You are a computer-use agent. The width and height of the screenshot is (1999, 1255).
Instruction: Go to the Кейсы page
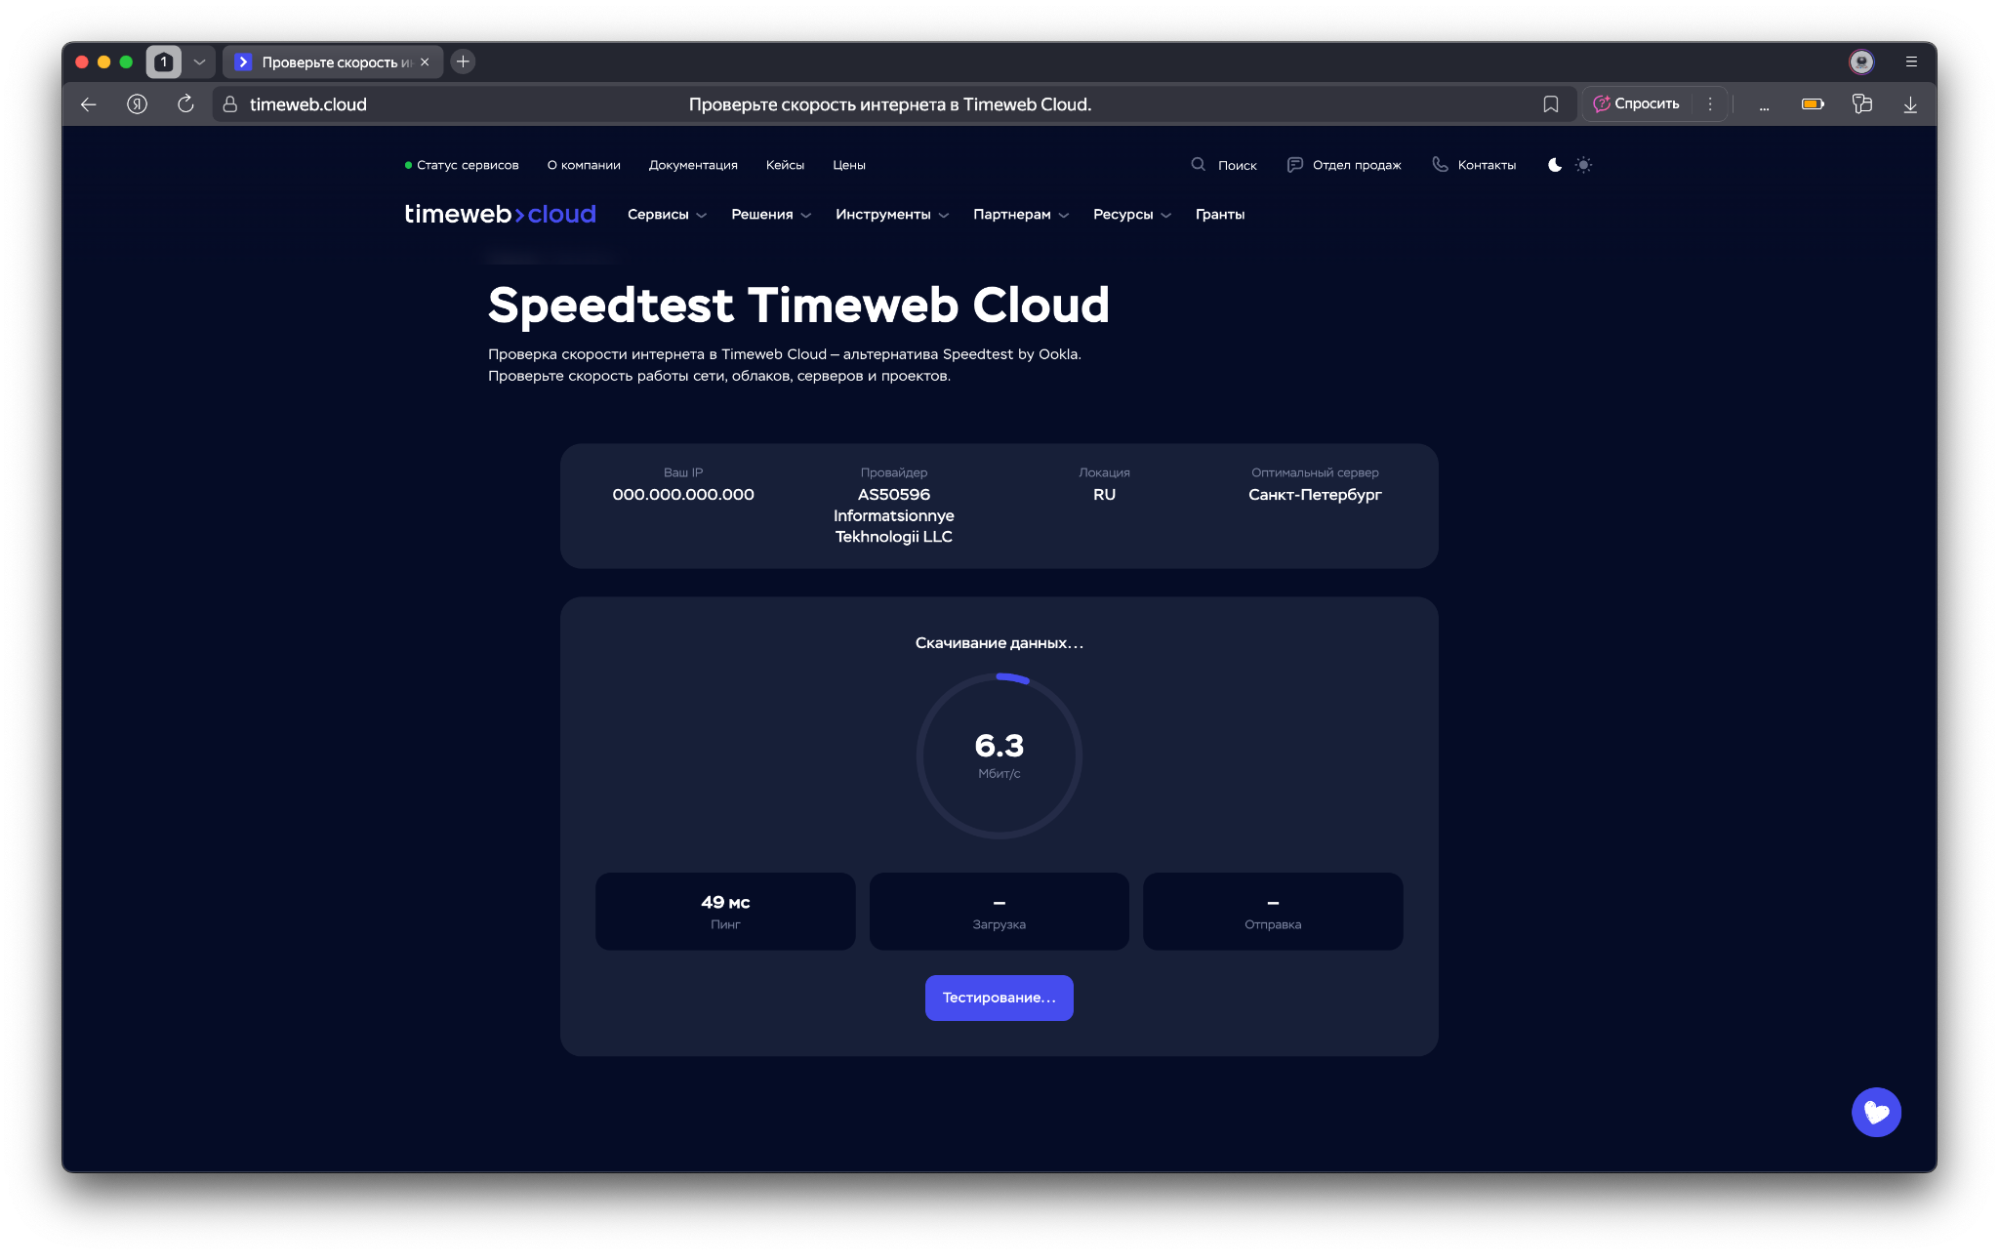click(785, 165)
